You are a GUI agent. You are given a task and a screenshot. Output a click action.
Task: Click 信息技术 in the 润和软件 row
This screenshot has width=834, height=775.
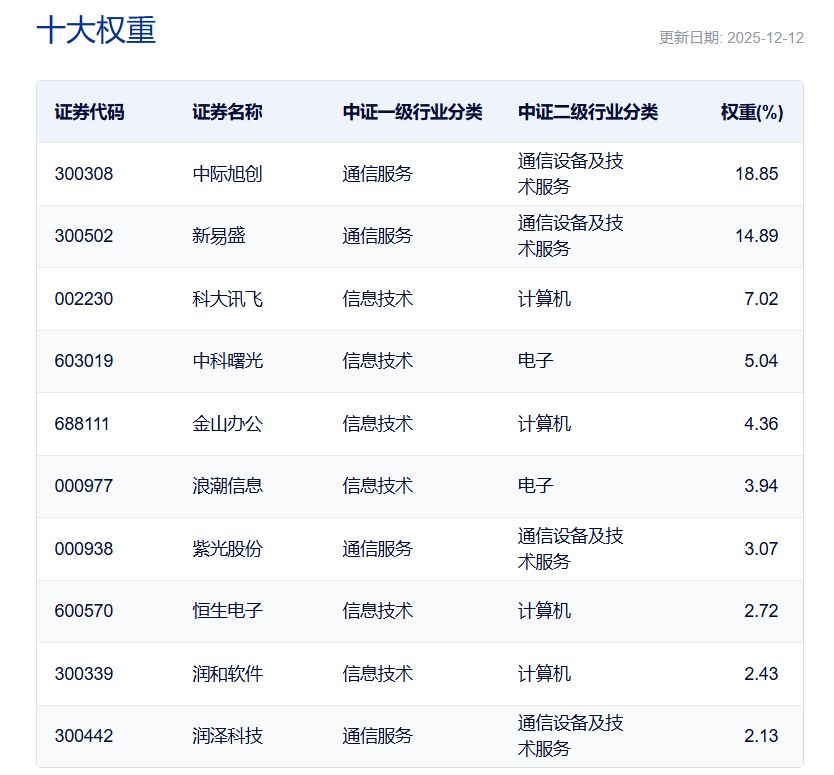tap(378, 674)
